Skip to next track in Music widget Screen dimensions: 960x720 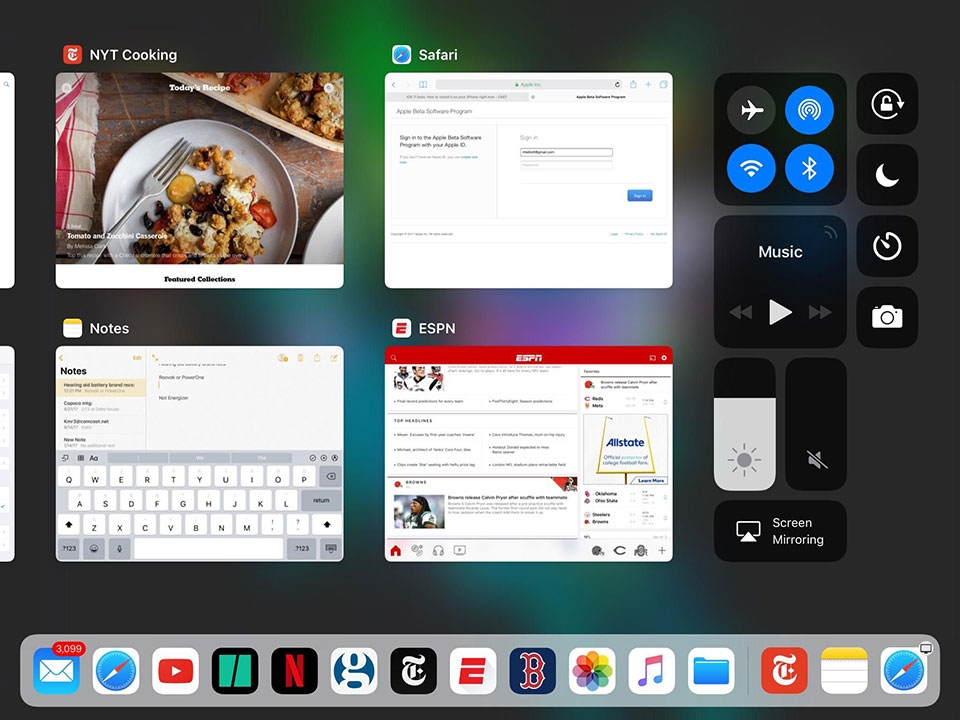tap(820, 312)
